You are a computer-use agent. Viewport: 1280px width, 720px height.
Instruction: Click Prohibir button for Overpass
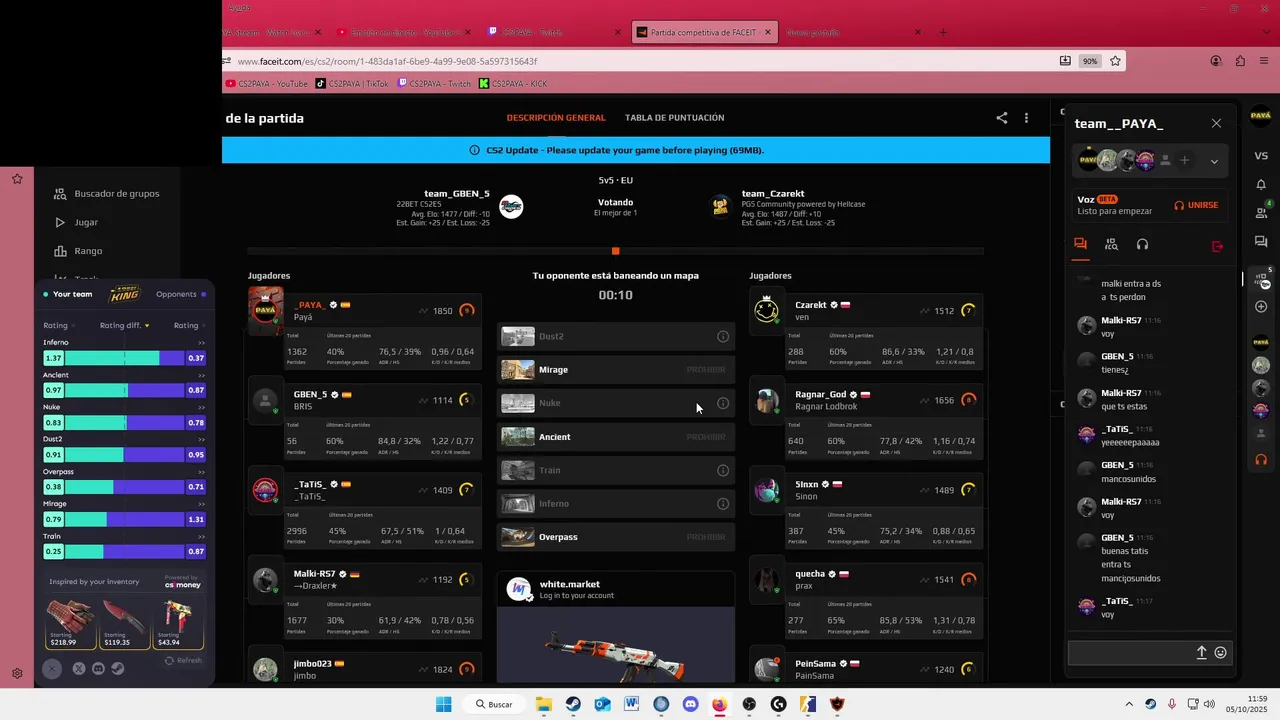tap(706, 537)
